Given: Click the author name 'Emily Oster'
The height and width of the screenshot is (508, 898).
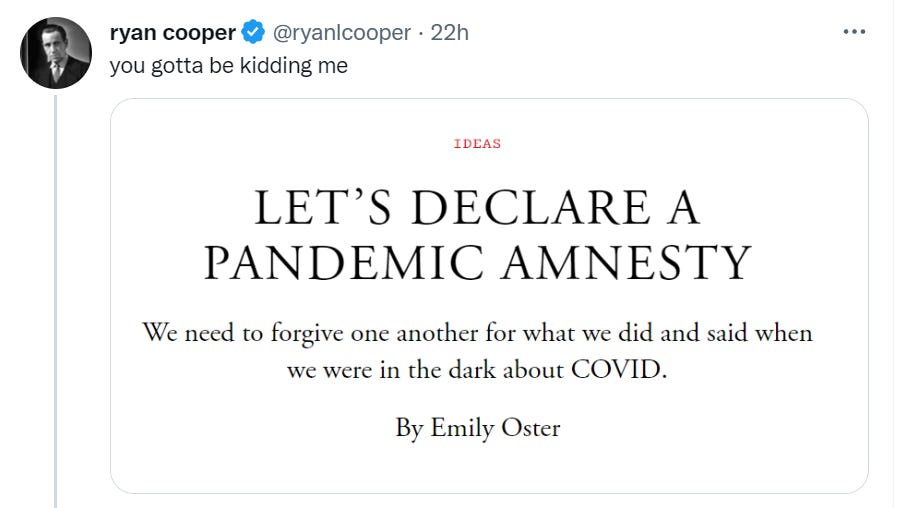Looking at the screenshot, I should pos(495,428).
